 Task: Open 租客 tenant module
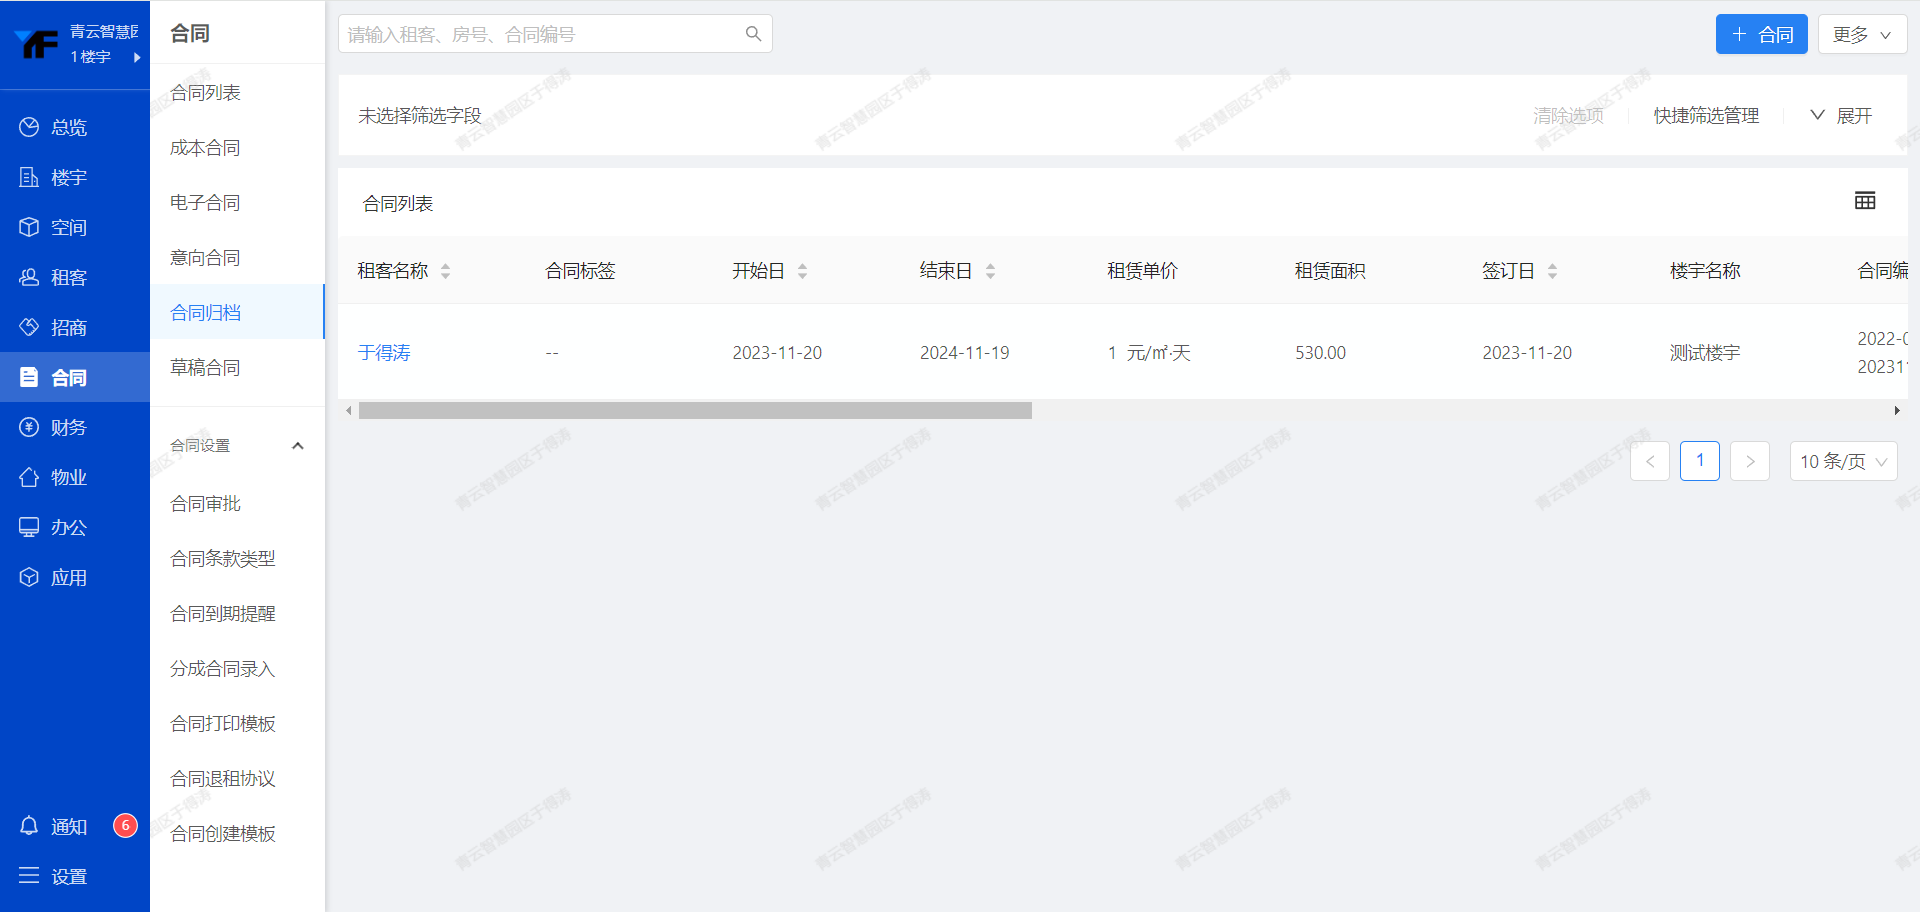click(68, 277)
